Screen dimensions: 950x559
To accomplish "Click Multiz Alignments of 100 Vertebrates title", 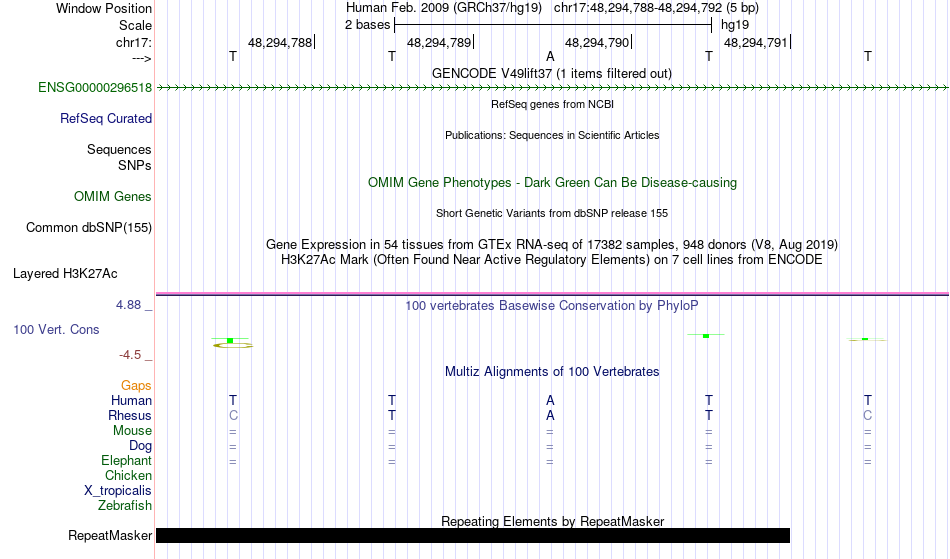I will pos(552,371).
